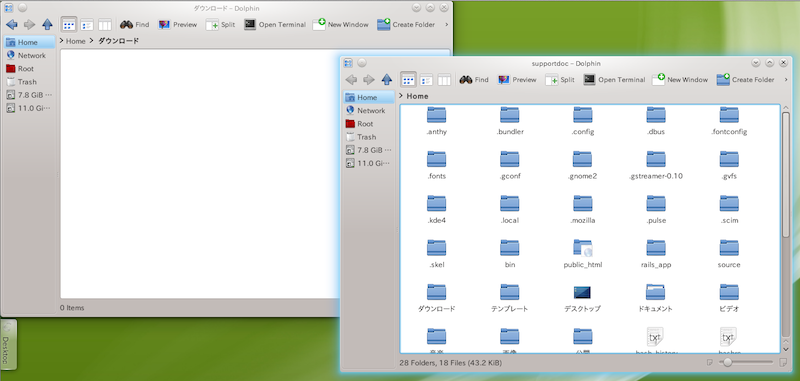
Task: Open window menu icon of supportdoc title bar
Action: (348, 63)
